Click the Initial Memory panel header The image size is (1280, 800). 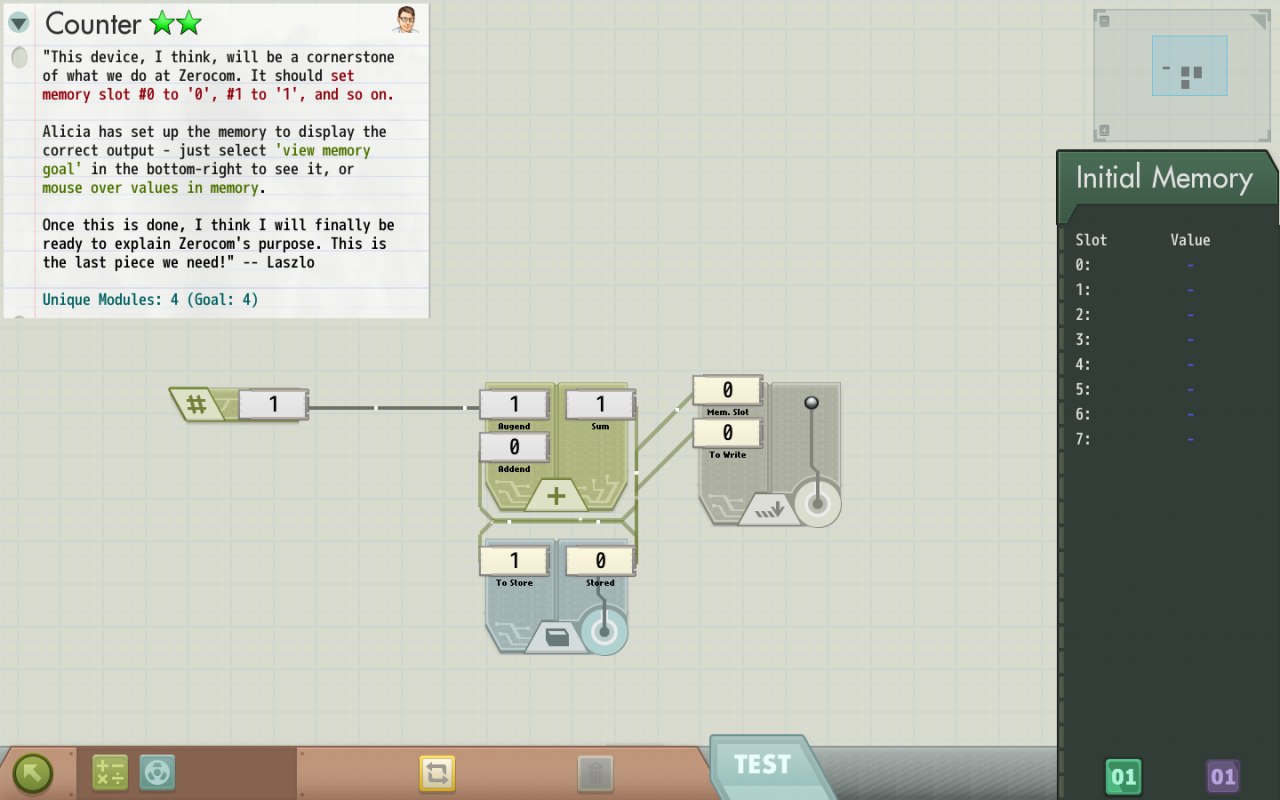[x=1164, y=179]
